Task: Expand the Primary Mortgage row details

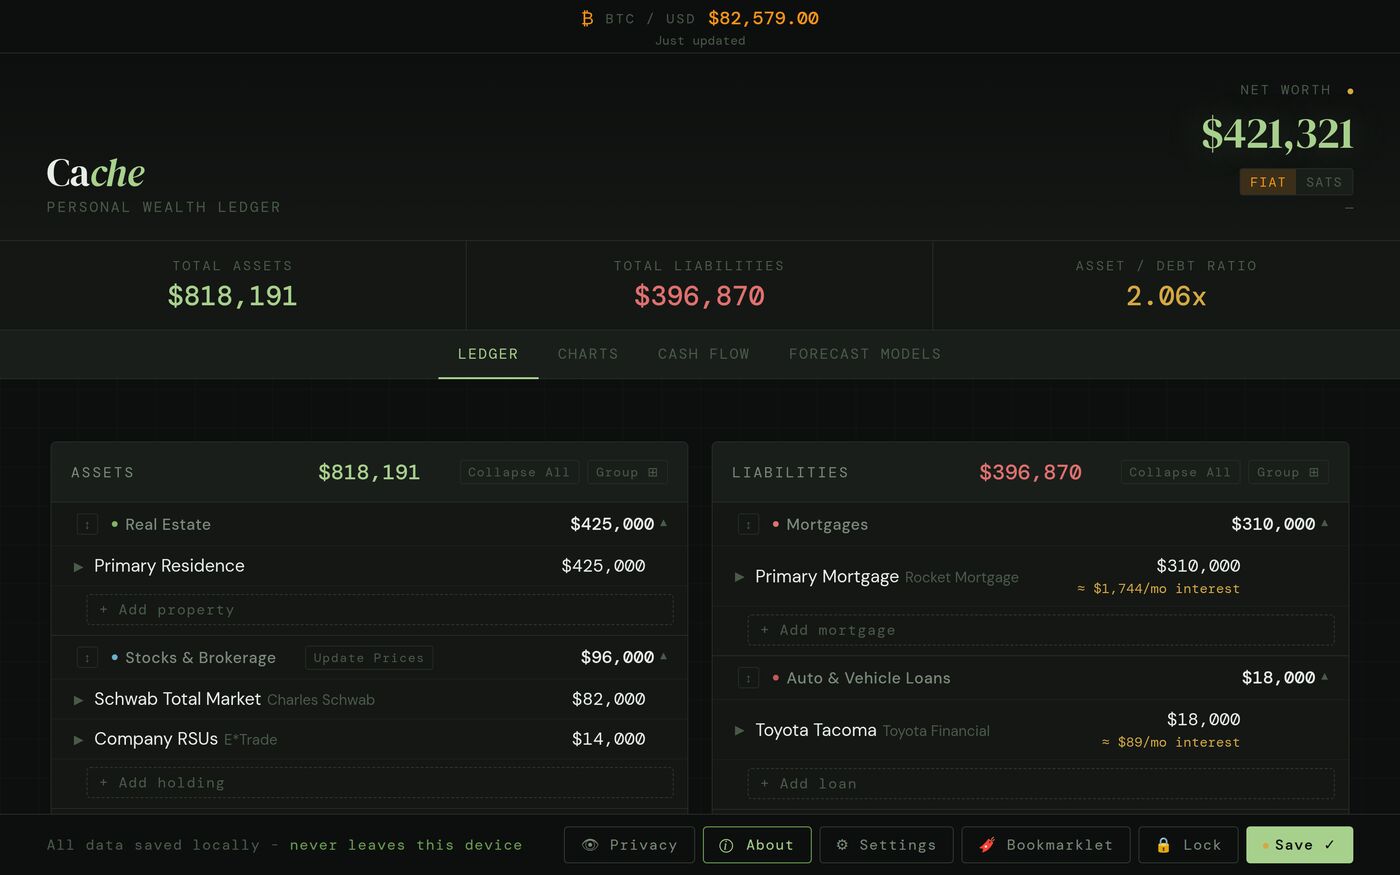Action: coord(739,577)
